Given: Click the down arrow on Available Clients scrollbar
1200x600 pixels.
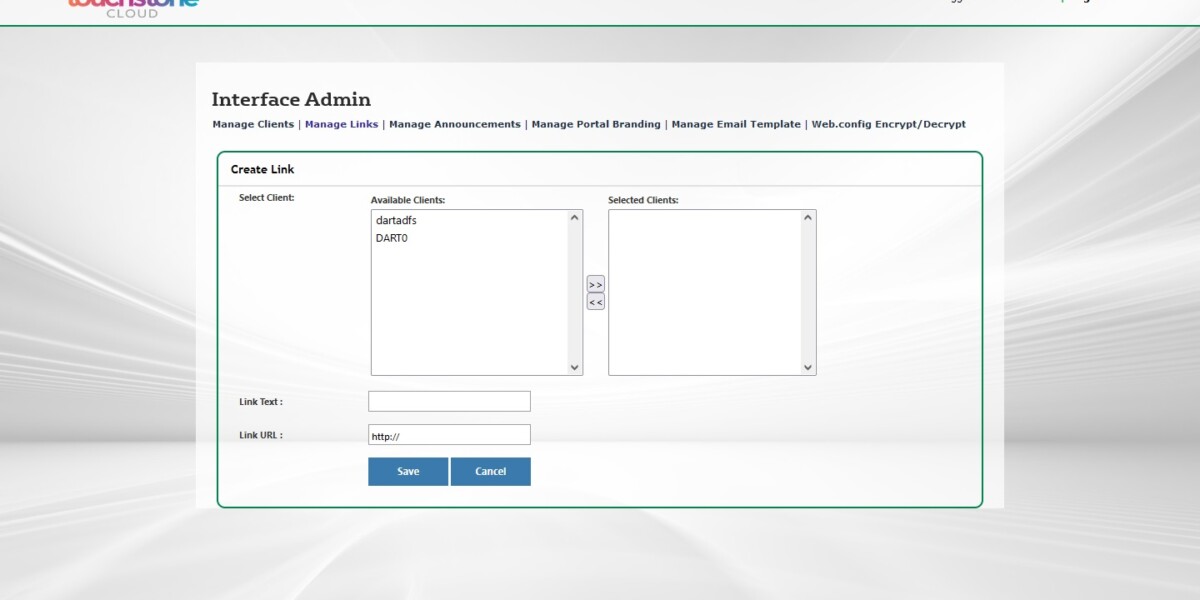Looking at the screenshot, I should [575, 367].
